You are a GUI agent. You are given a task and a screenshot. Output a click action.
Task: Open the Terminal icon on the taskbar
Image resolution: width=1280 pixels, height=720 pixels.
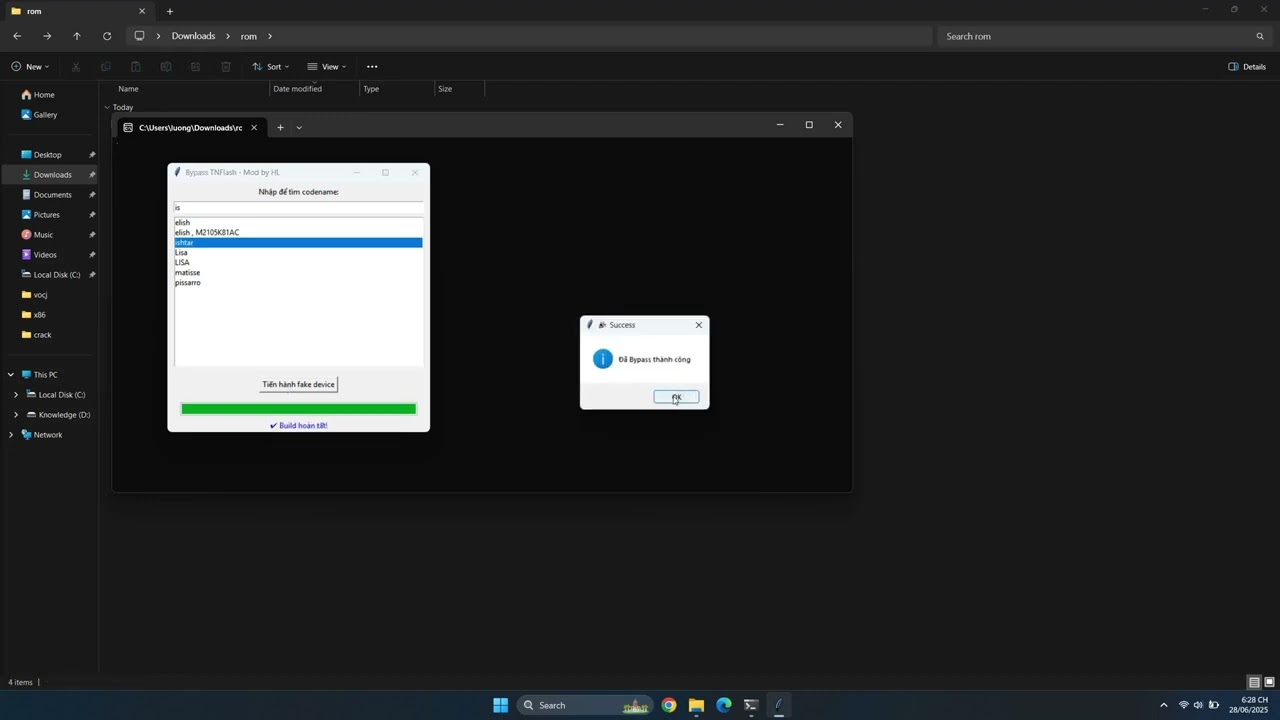click(x=751, y=705)
